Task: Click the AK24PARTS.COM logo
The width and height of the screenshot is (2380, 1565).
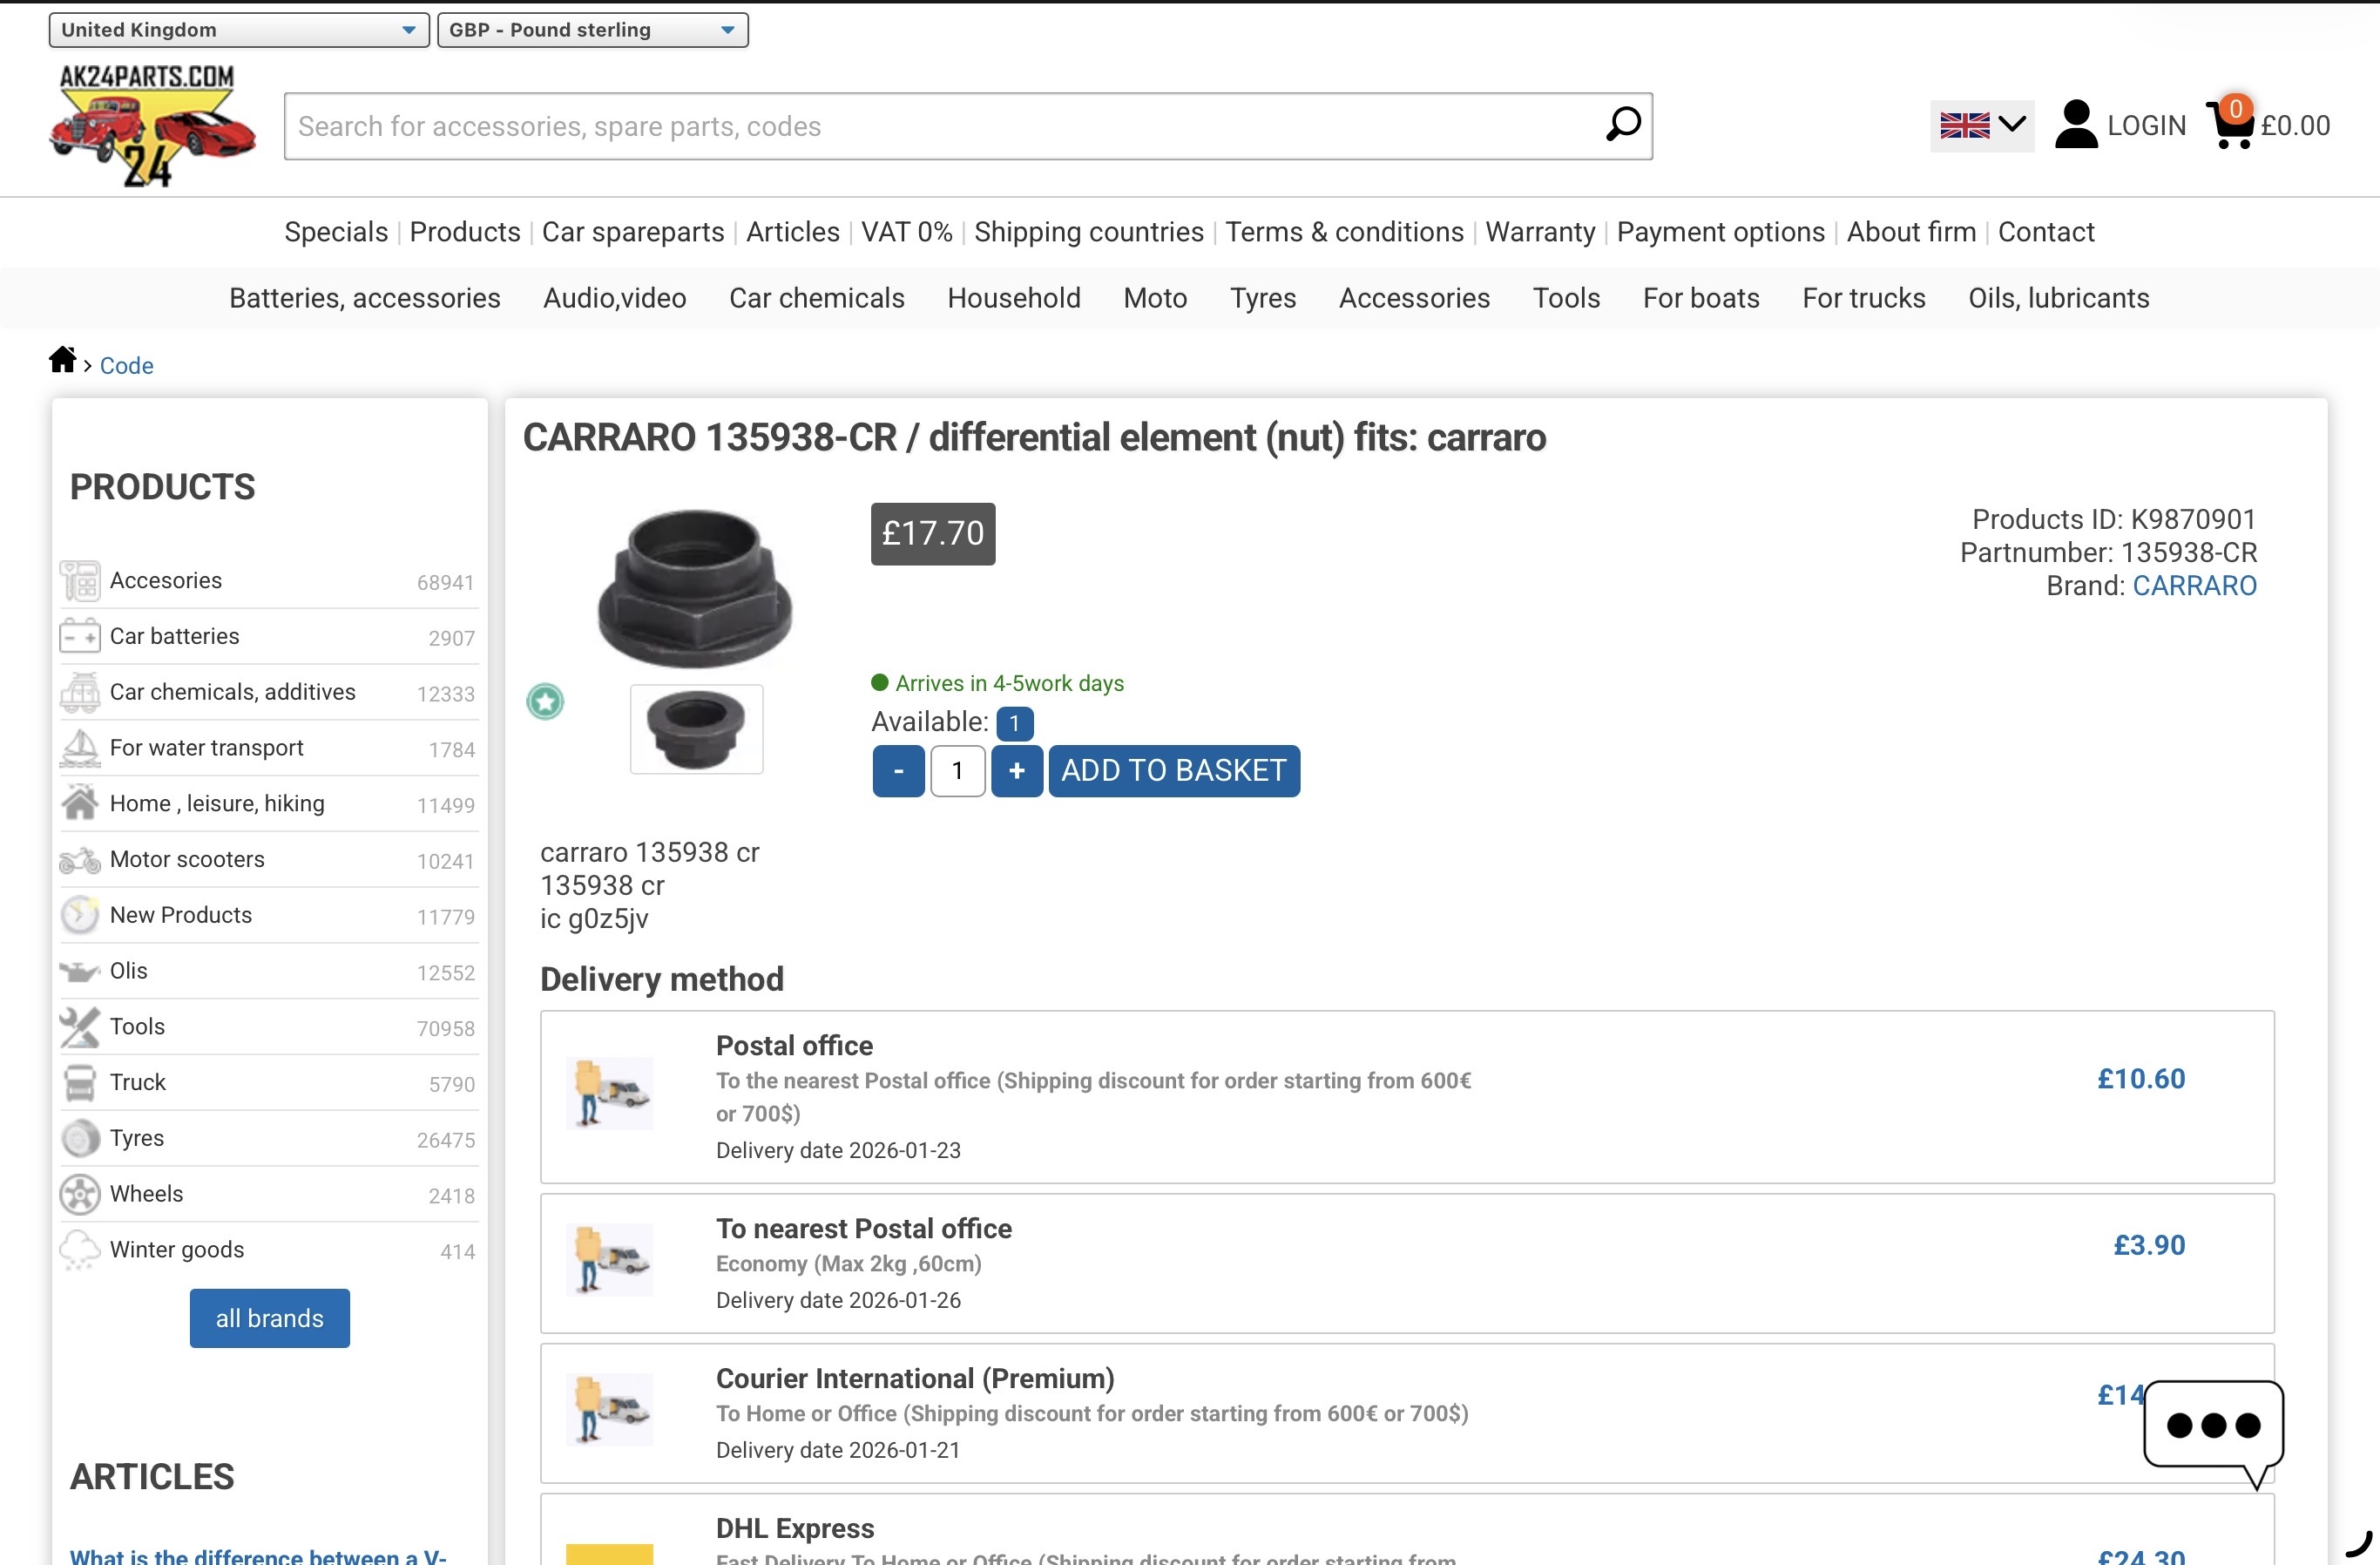Action: point(152,125)
